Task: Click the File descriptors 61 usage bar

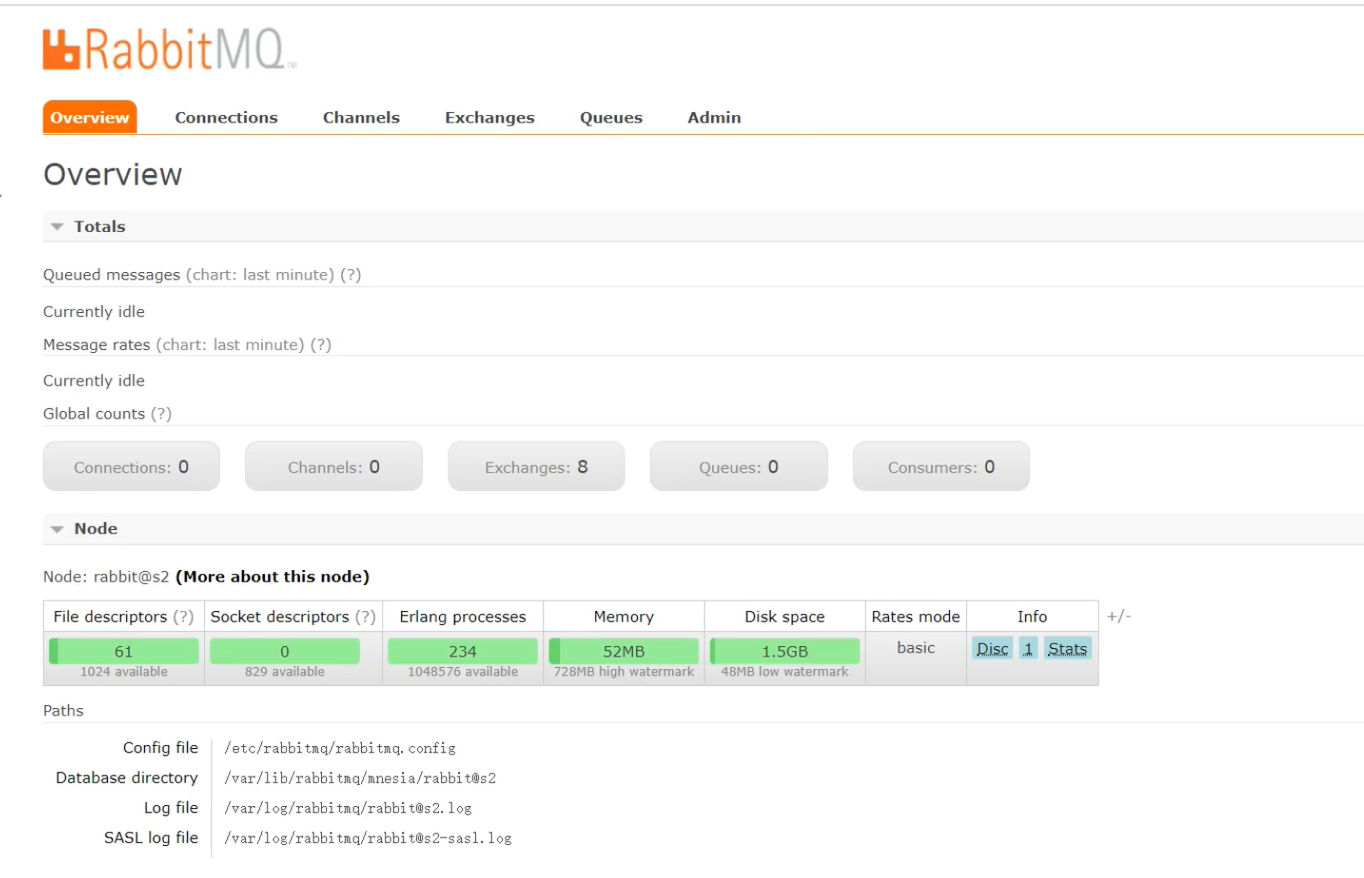Action: click(124, 651)
